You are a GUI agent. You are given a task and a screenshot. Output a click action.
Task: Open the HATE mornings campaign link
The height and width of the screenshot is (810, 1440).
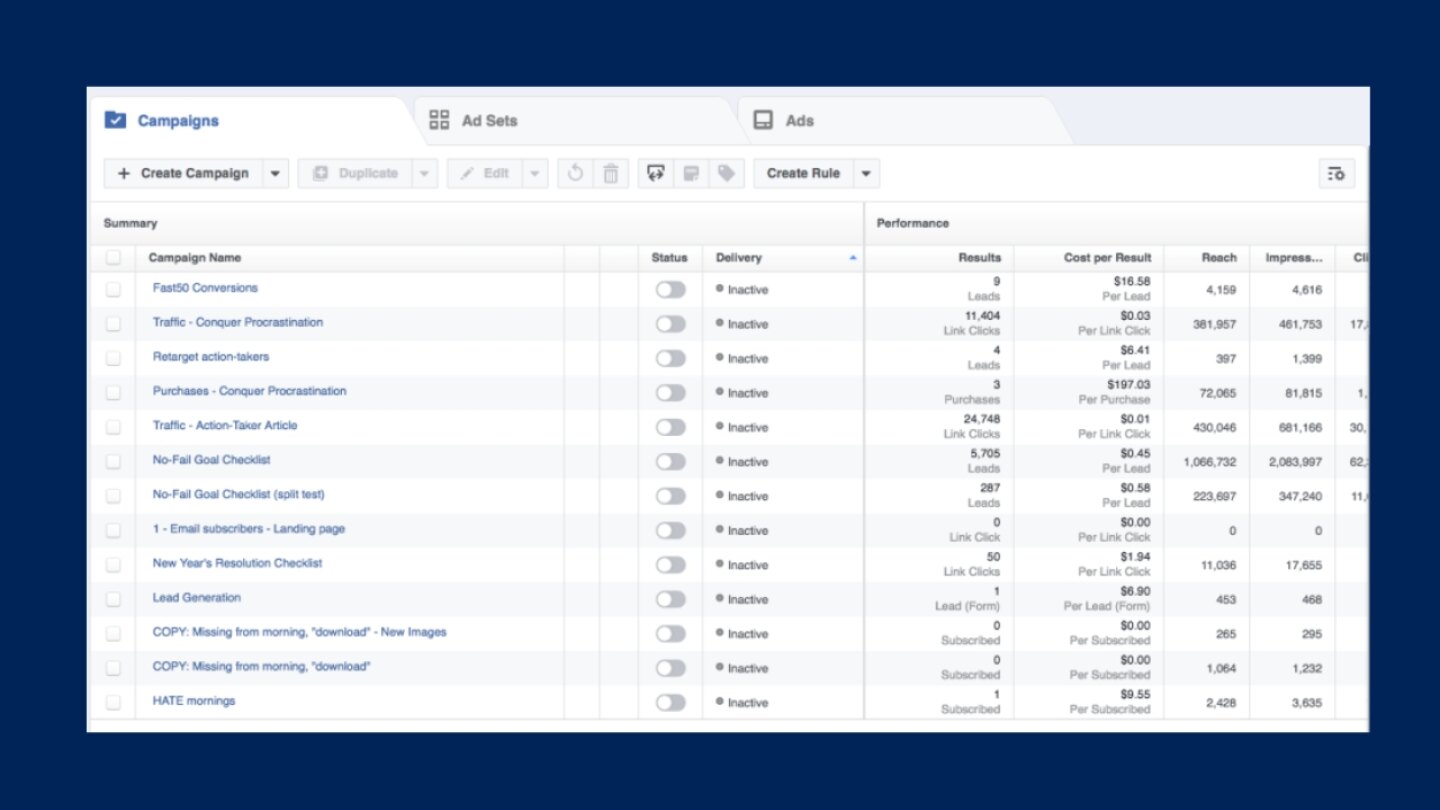(194, 700)
